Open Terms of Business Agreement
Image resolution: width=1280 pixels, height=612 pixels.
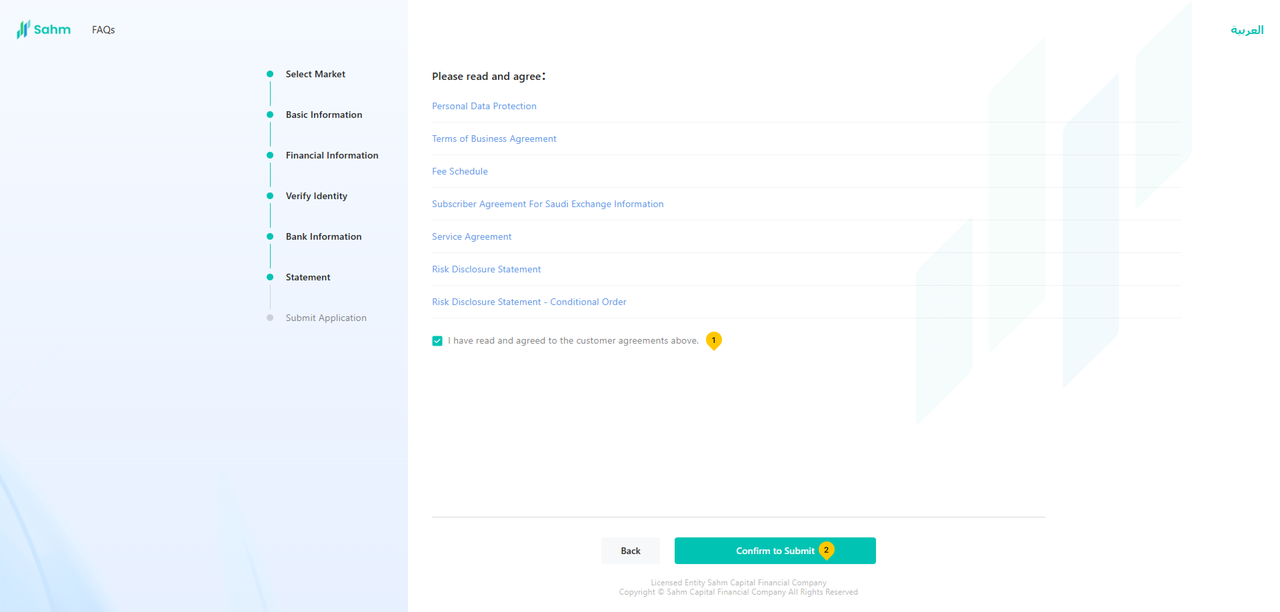click(494, 139)
